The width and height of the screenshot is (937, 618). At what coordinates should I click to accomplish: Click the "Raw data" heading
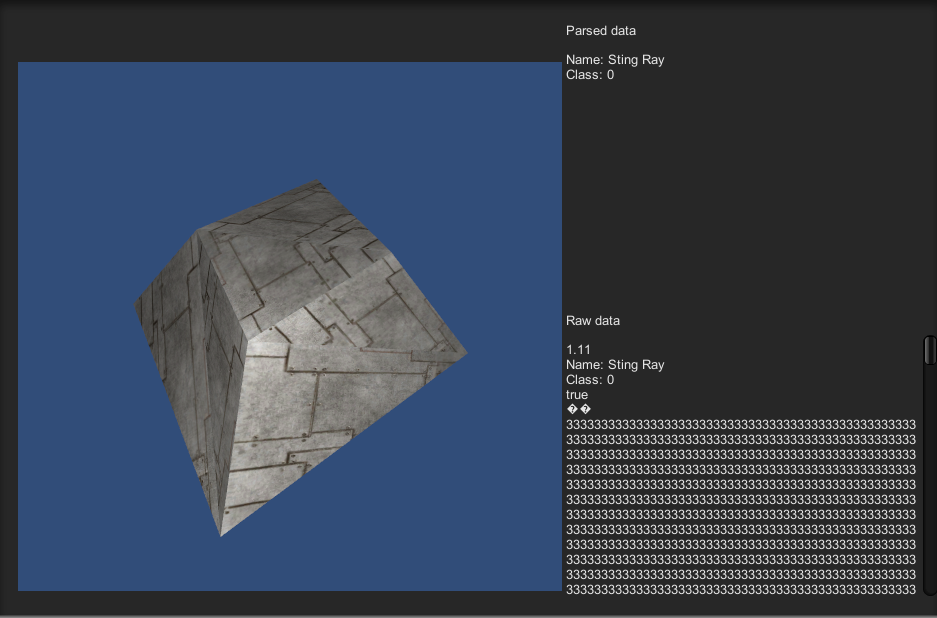(x=593, y=321)
